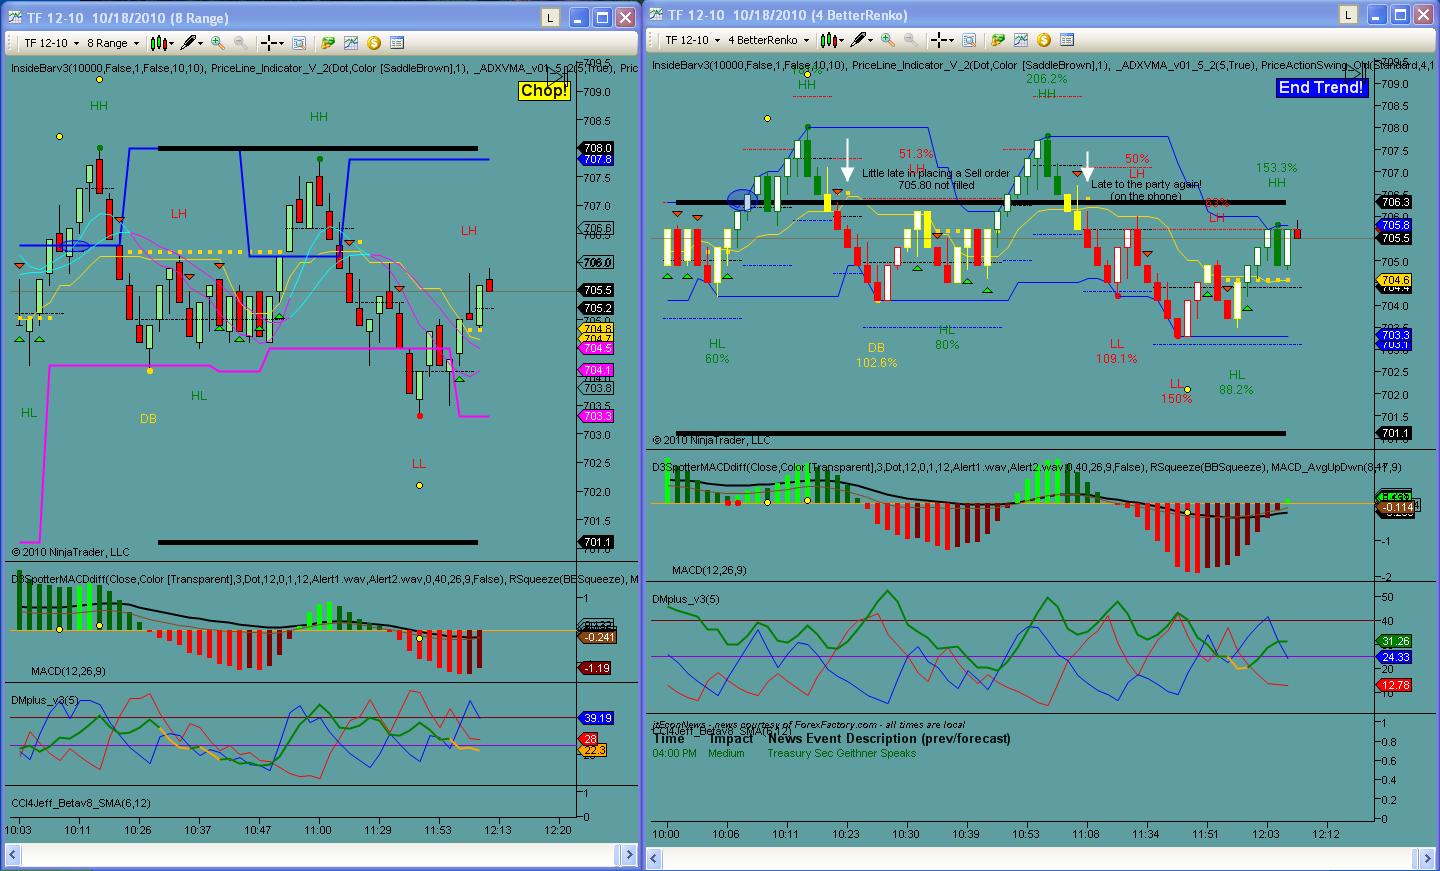Click the black 706.3 price marker in the BetterRenko chart
The height and width of the screenshot is (871, 1440).
point(1395,202)
